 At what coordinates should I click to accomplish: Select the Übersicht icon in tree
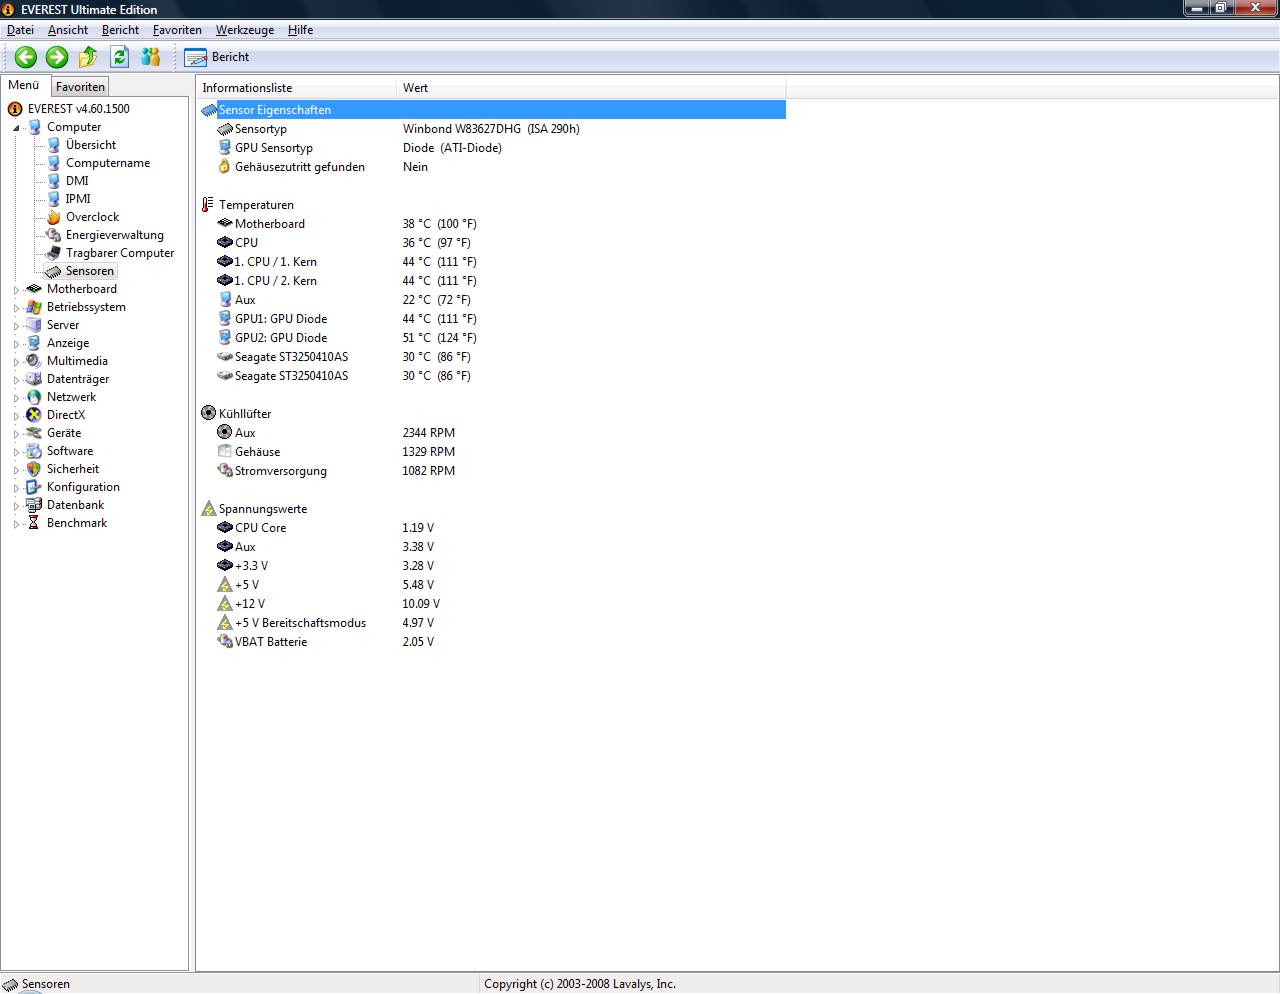(x=54, y=145)
